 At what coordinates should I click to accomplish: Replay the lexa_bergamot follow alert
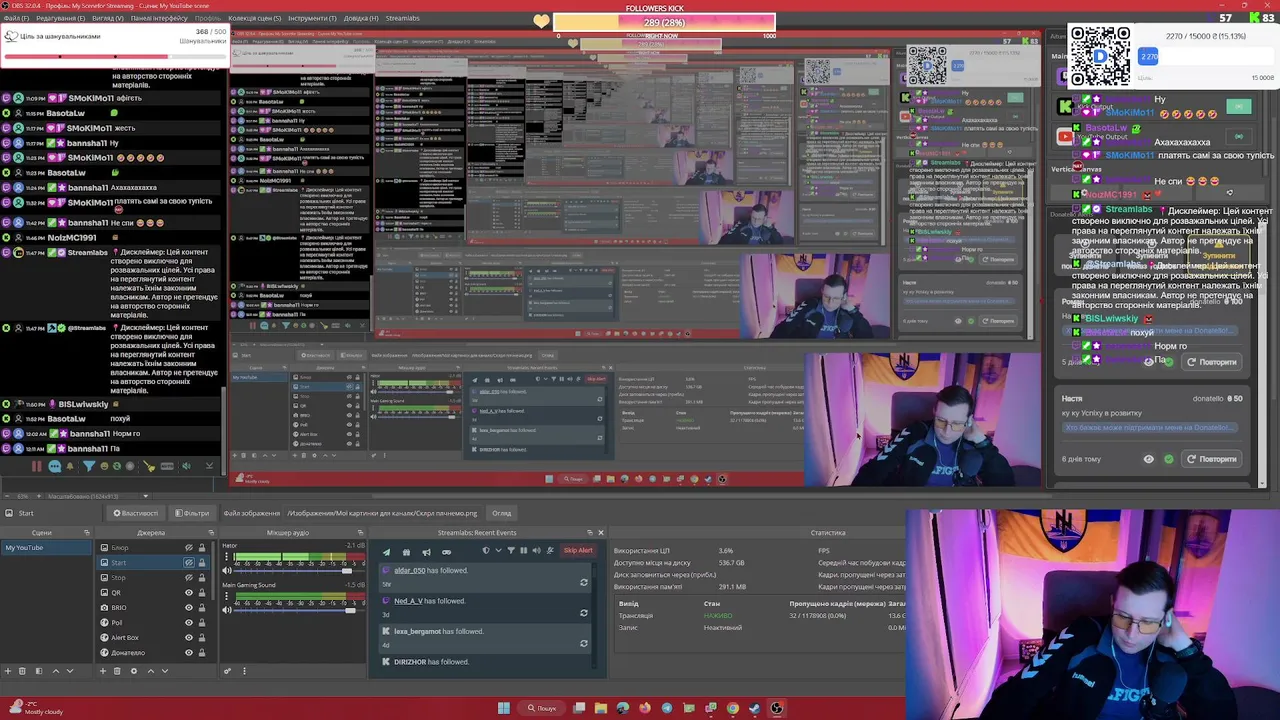(x=584, y=643)
